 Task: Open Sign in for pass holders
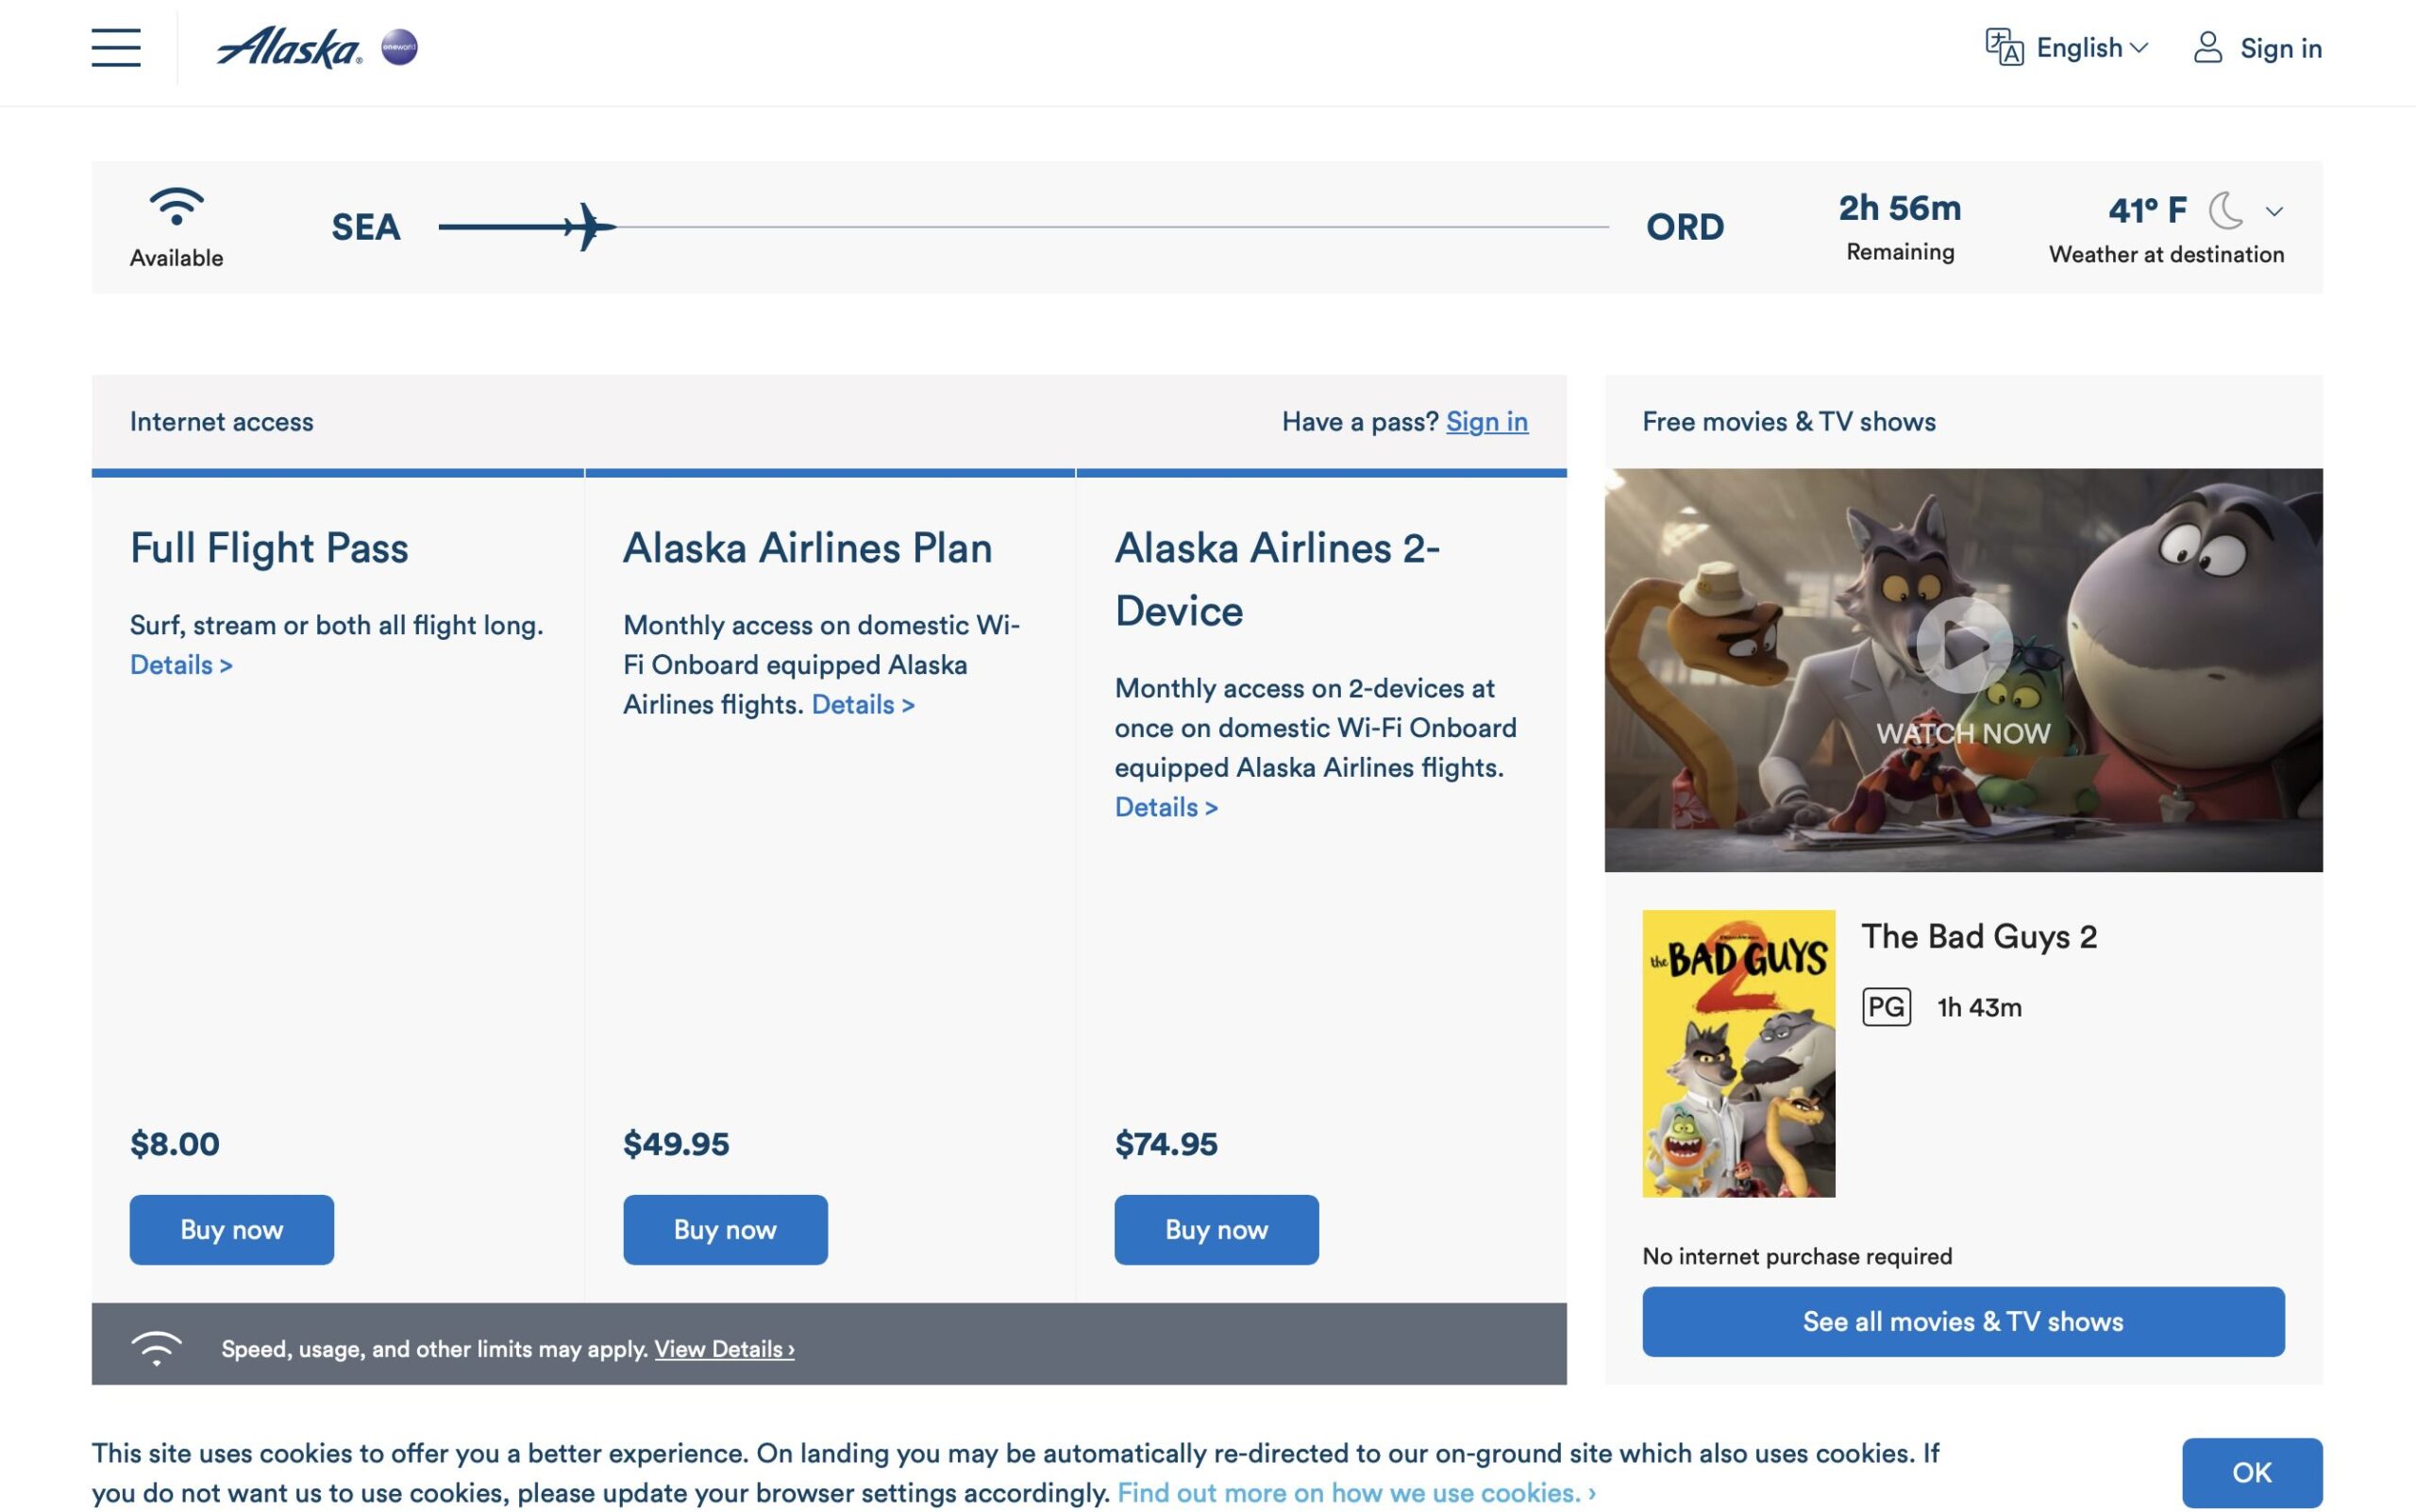(x=1487, y=421)
